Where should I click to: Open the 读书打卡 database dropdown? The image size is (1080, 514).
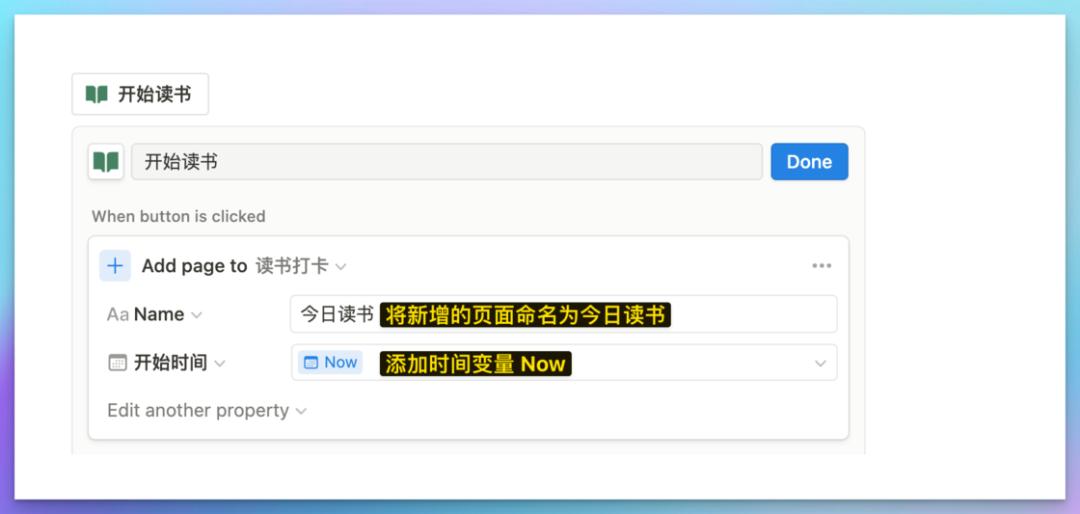pos(301,266)
